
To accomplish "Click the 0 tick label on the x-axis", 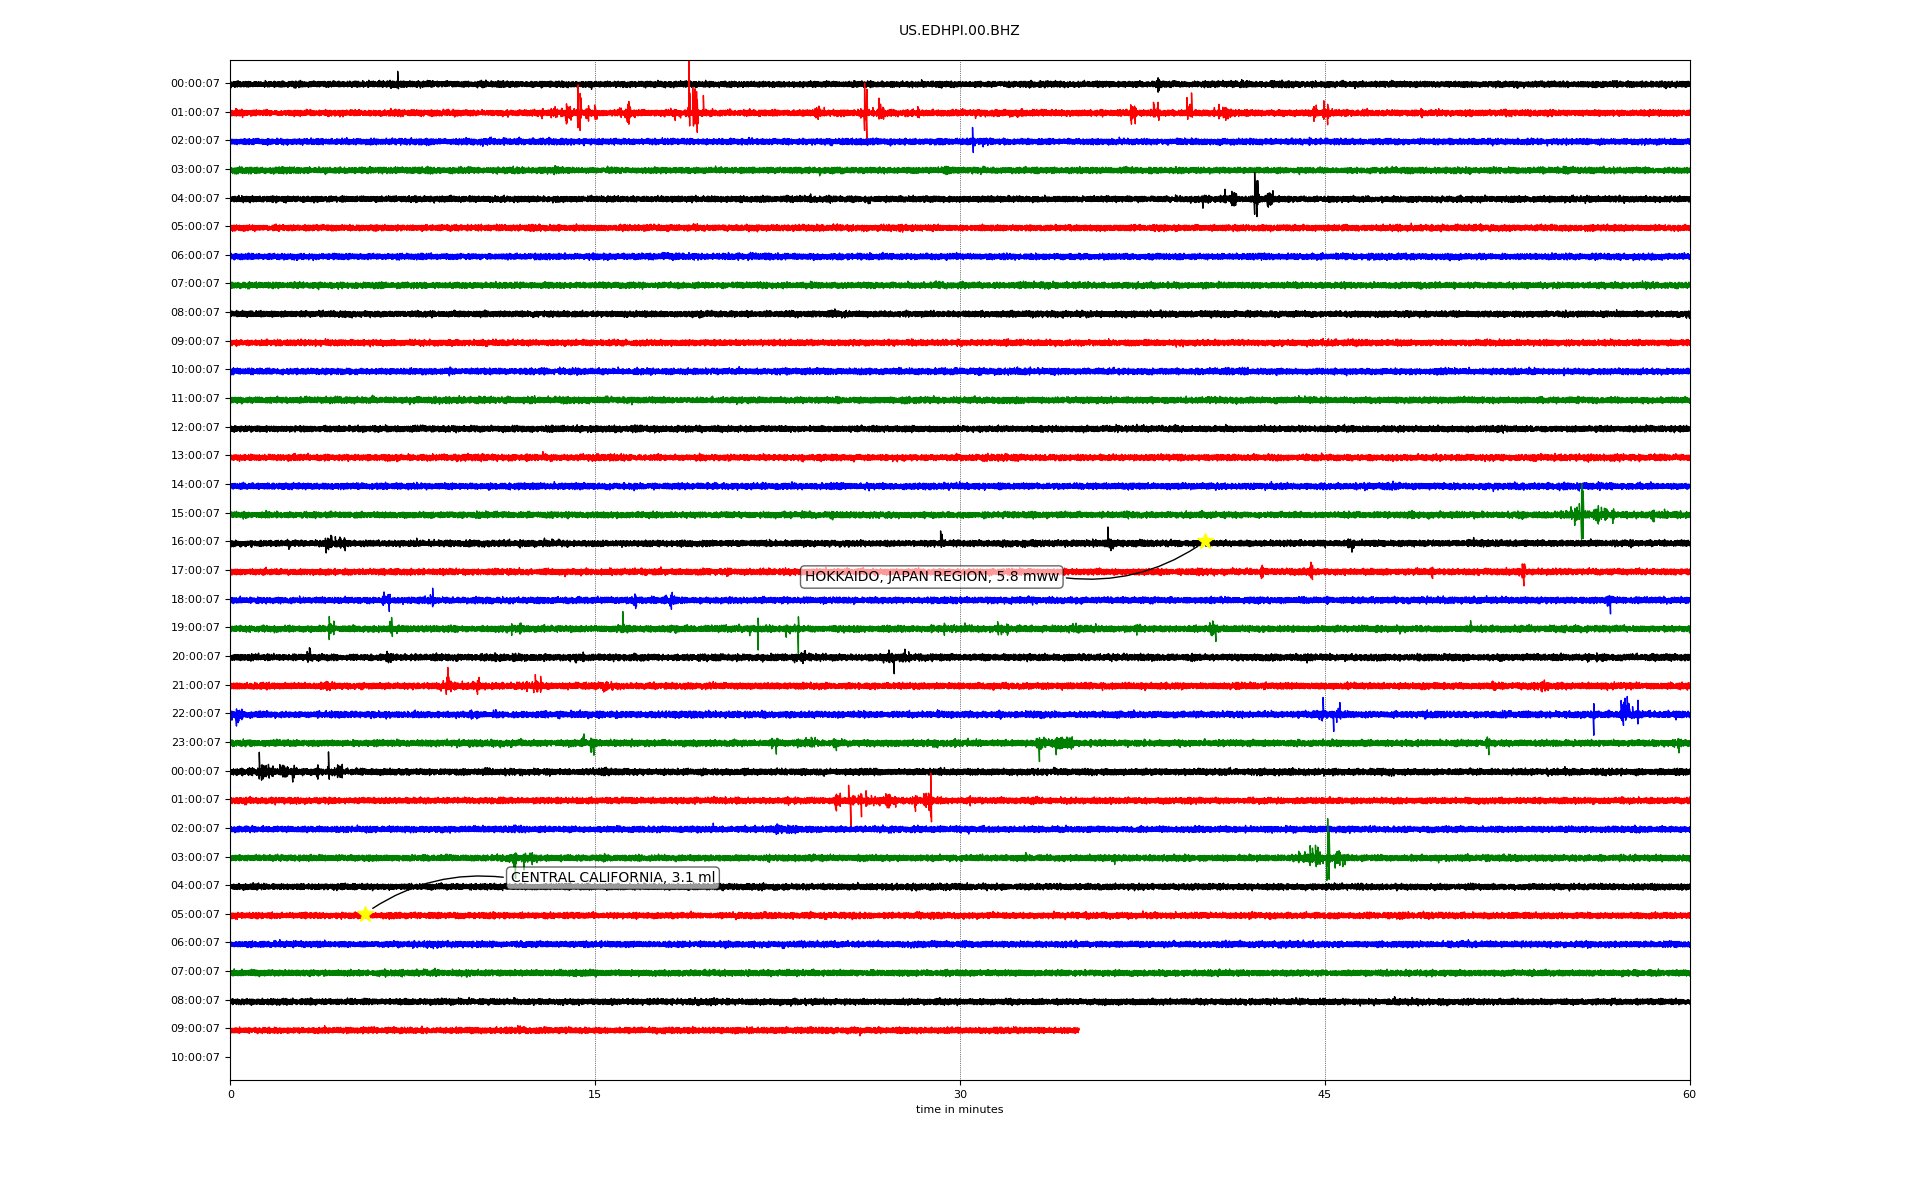I will [x=231, y=1094].
